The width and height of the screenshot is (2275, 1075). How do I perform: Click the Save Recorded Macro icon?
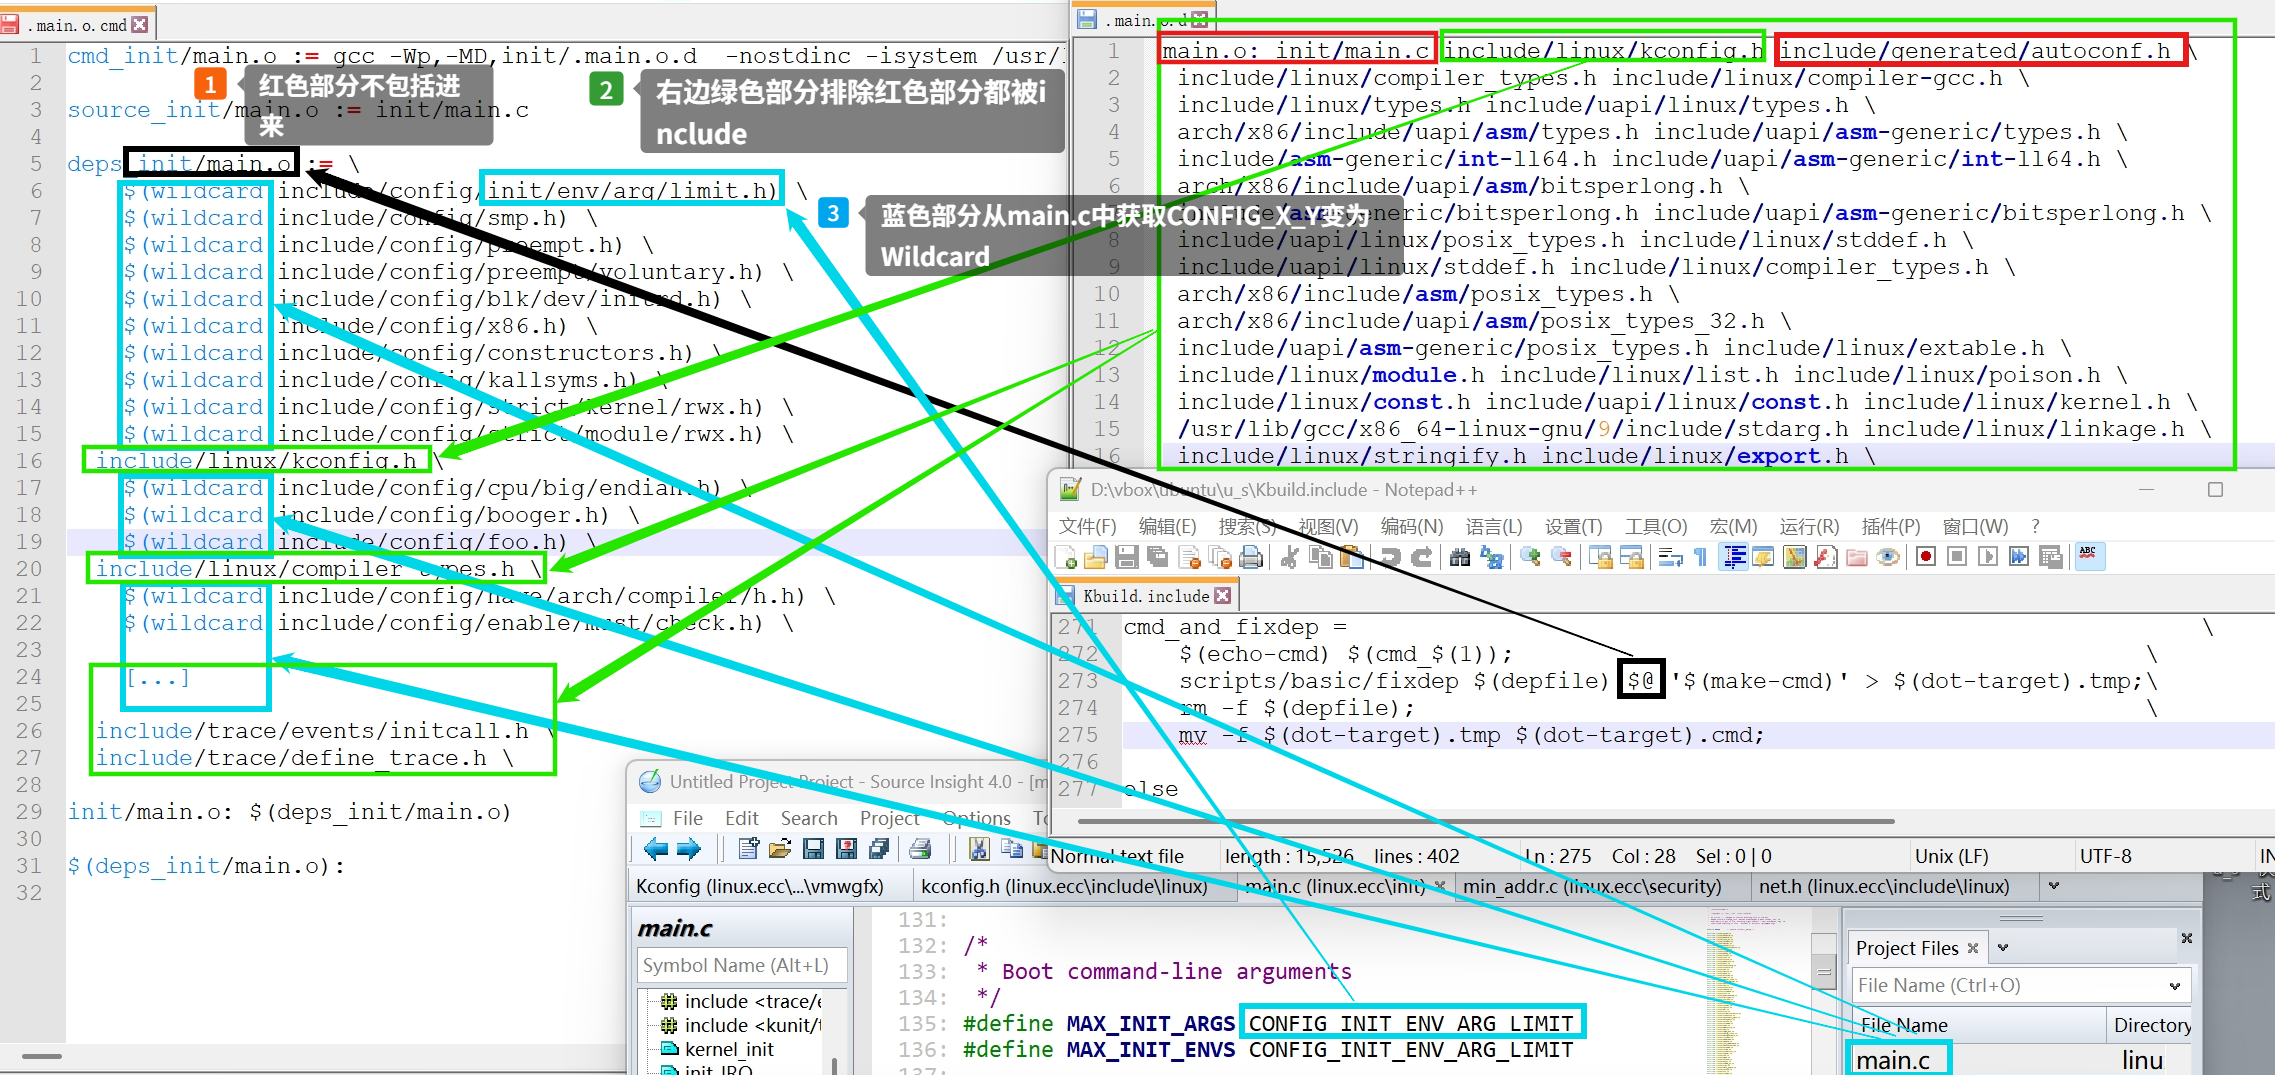coord(2050,557)
